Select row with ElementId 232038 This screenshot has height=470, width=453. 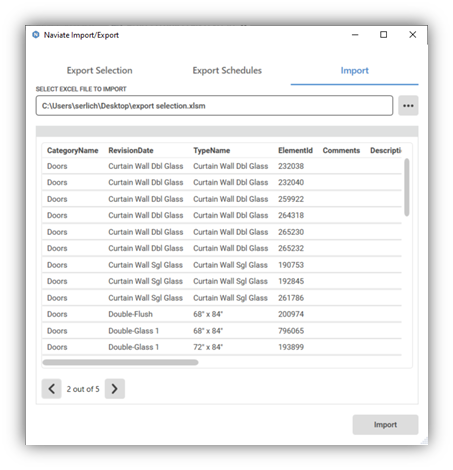tap(222, 166)
